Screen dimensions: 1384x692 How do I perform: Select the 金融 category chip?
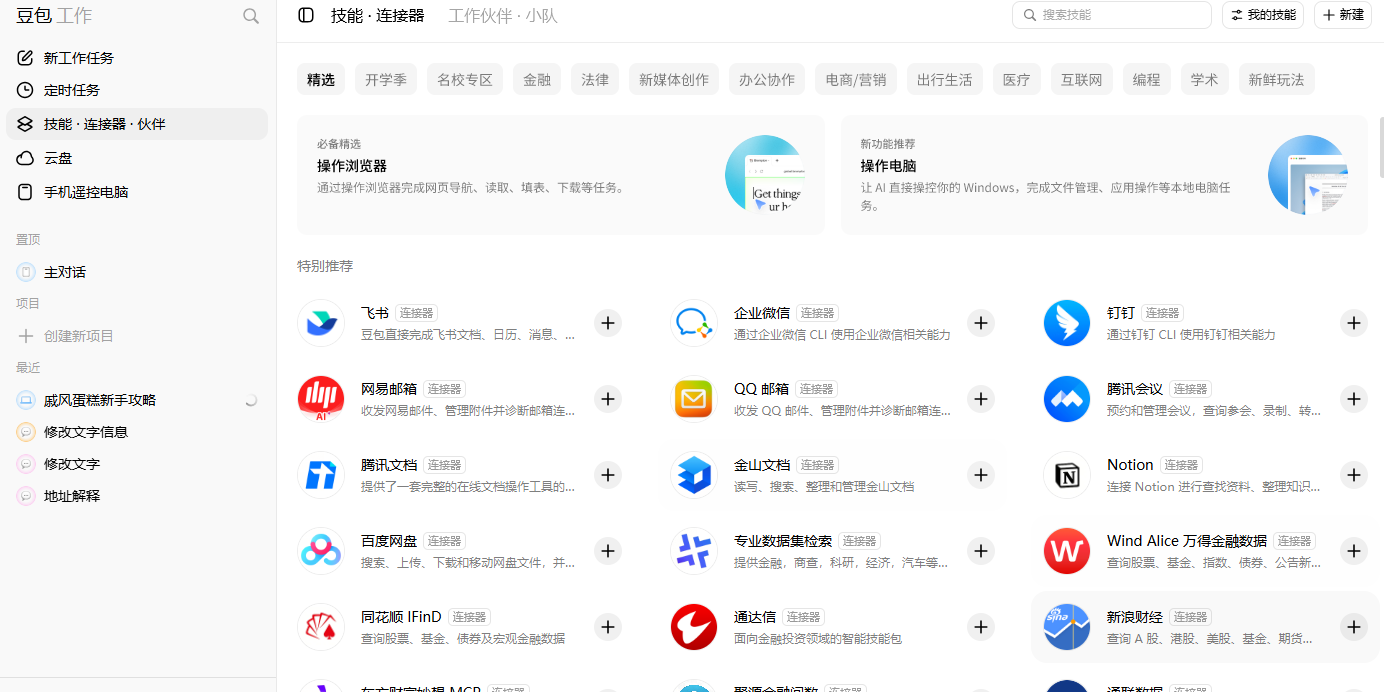(537, 80)
